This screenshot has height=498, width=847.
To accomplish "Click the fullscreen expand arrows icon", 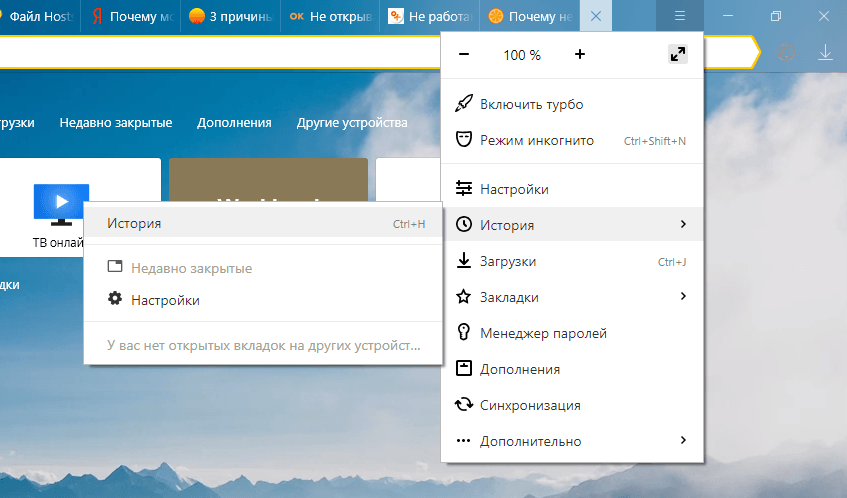I will (x=678, y=55).
